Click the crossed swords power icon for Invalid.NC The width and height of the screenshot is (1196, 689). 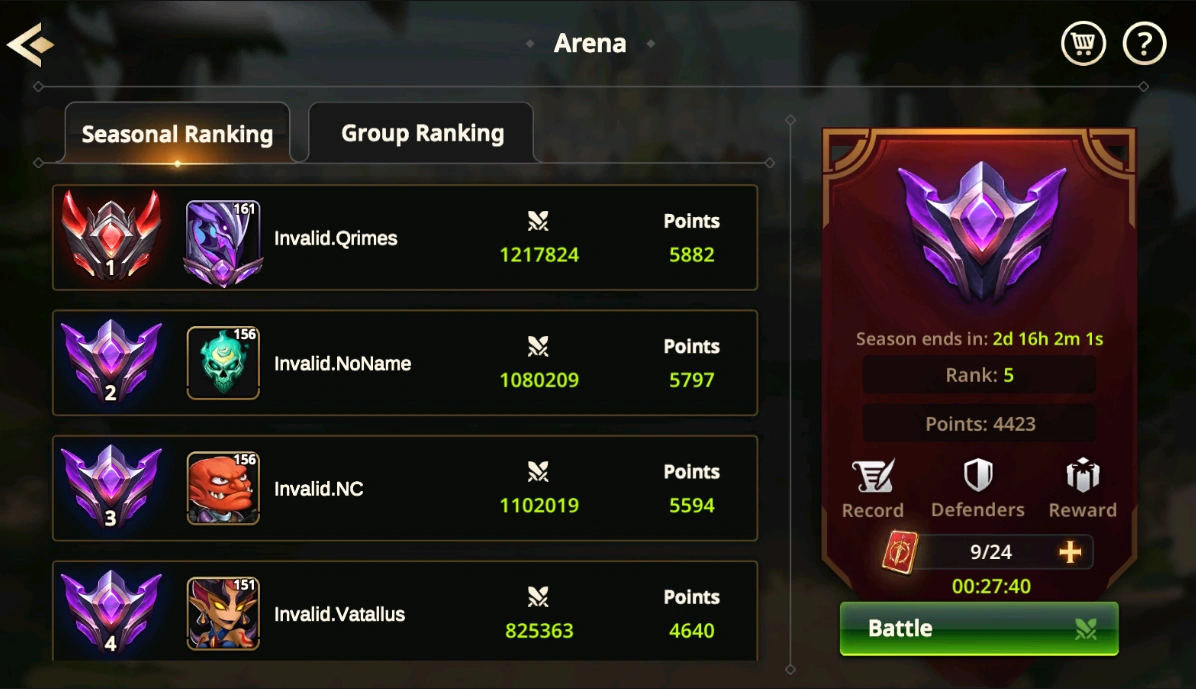pos(538,472)
